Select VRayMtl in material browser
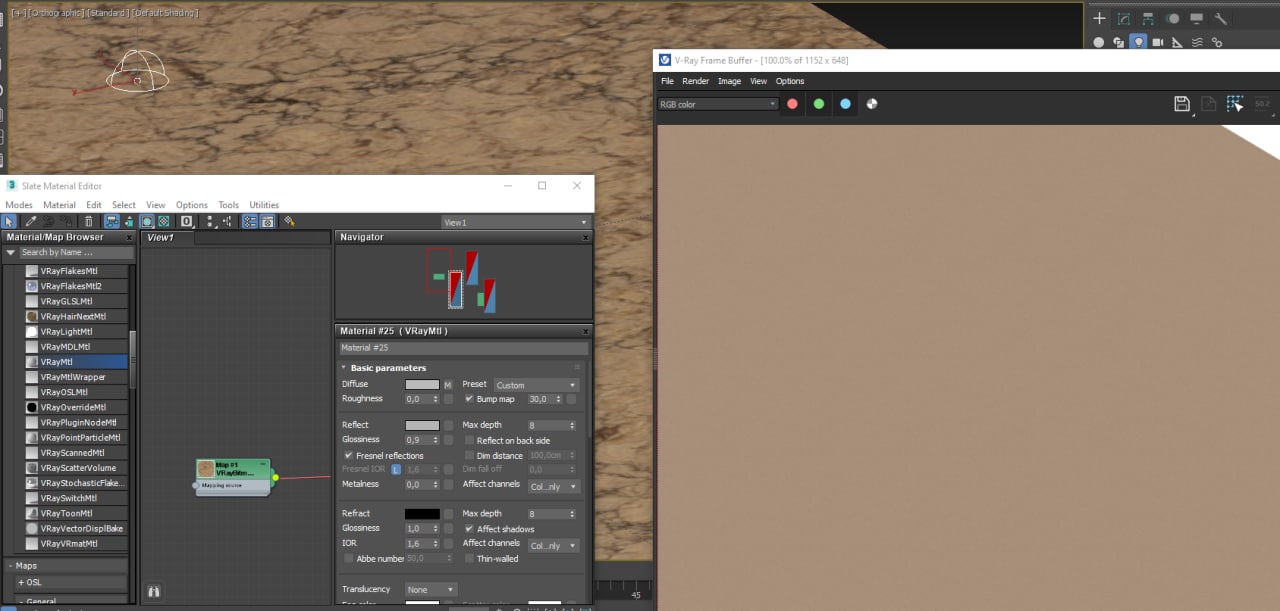This screenshot has height=611, width=1280. pos(76,362)
